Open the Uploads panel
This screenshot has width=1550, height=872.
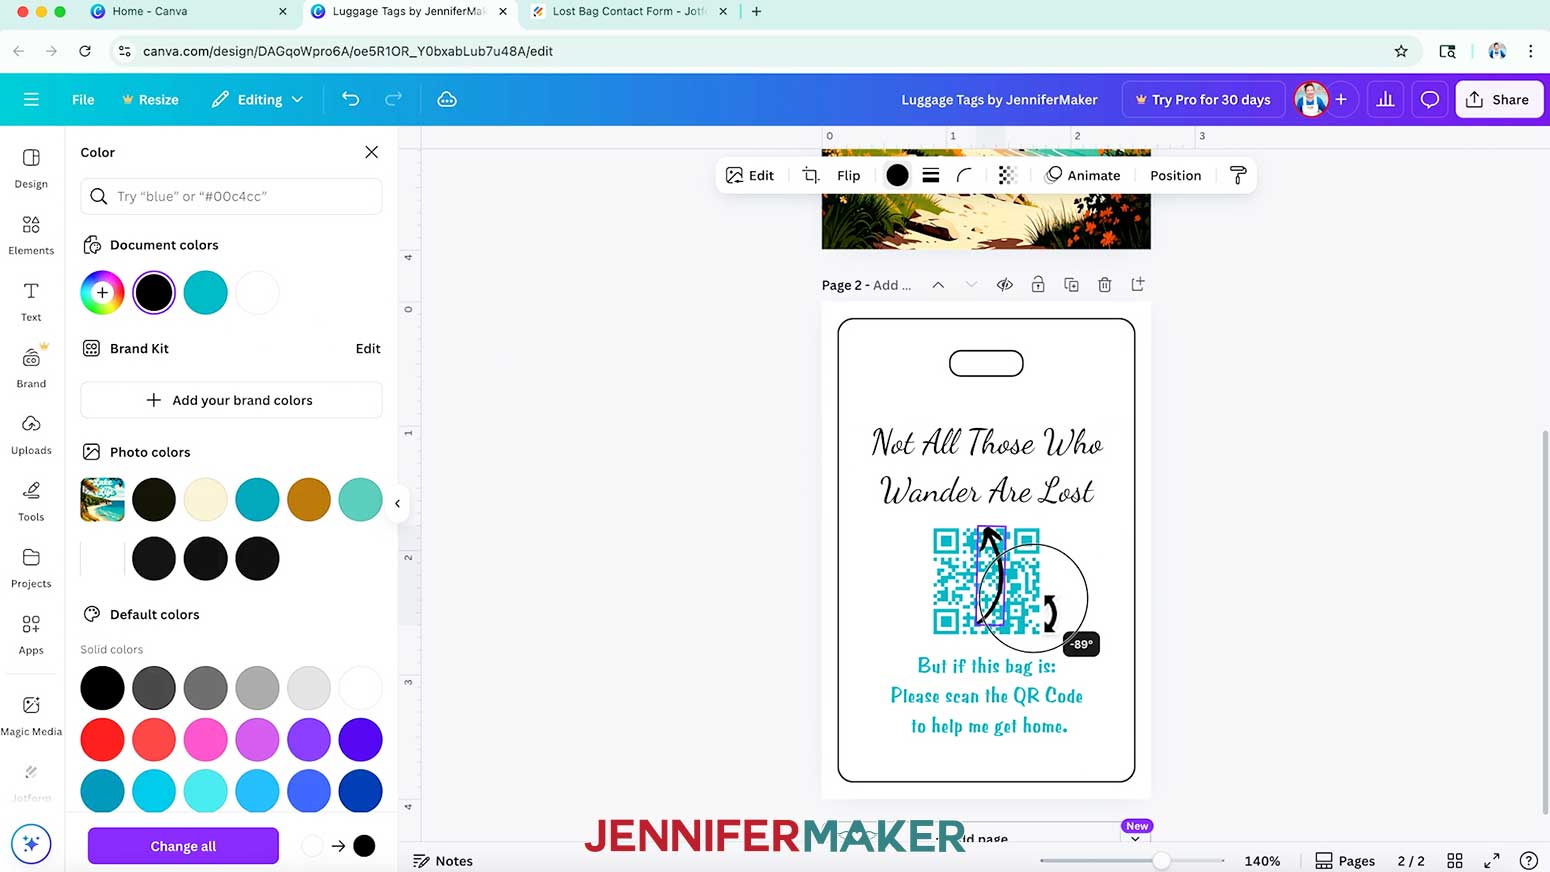pyautogui.click(x=31, y=434)
